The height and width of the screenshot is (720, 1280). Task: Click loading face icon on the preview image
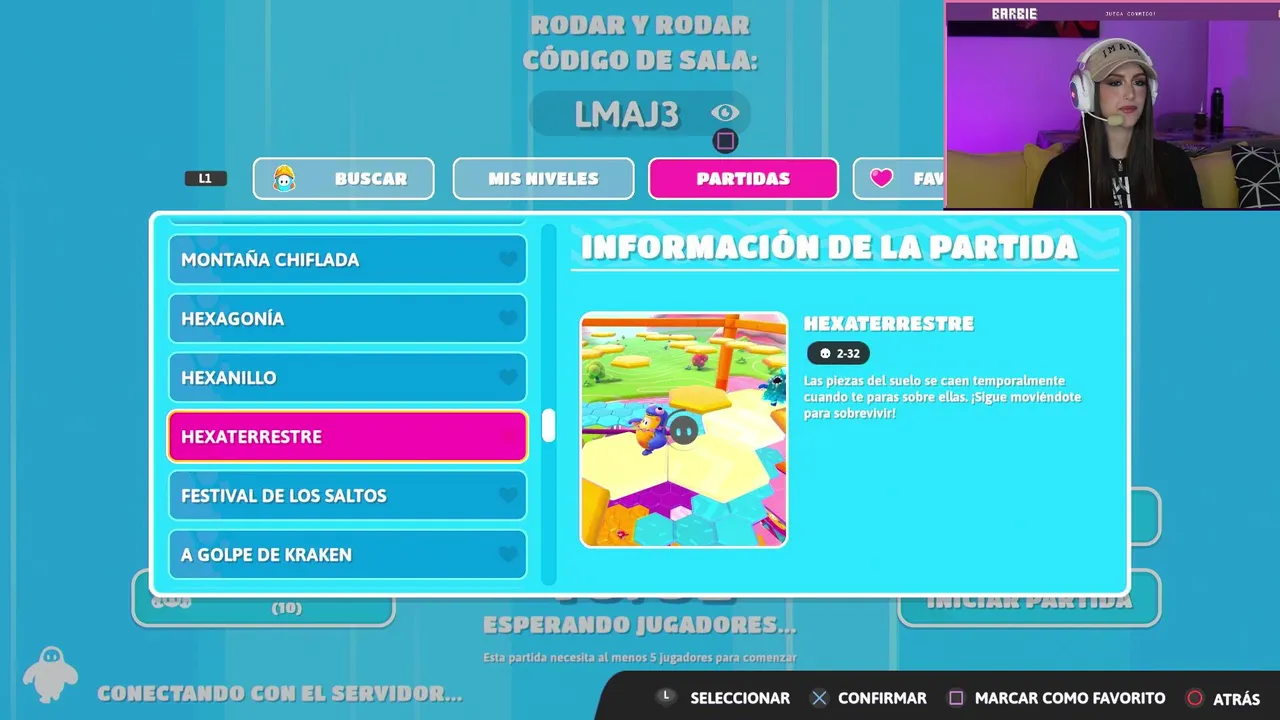pyautogui.click(x=683, y=430)
